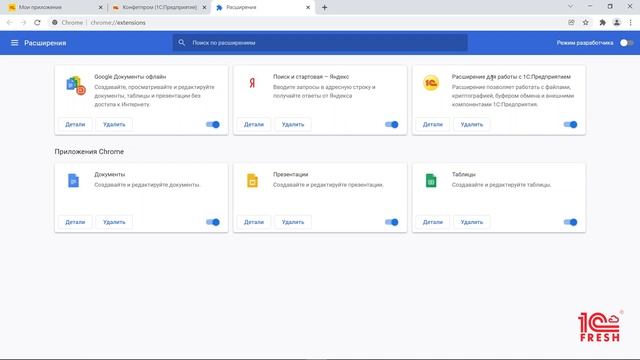The image size is (640, 360).
Task: Remove the Таблицы app
Action: pos(471,222)
